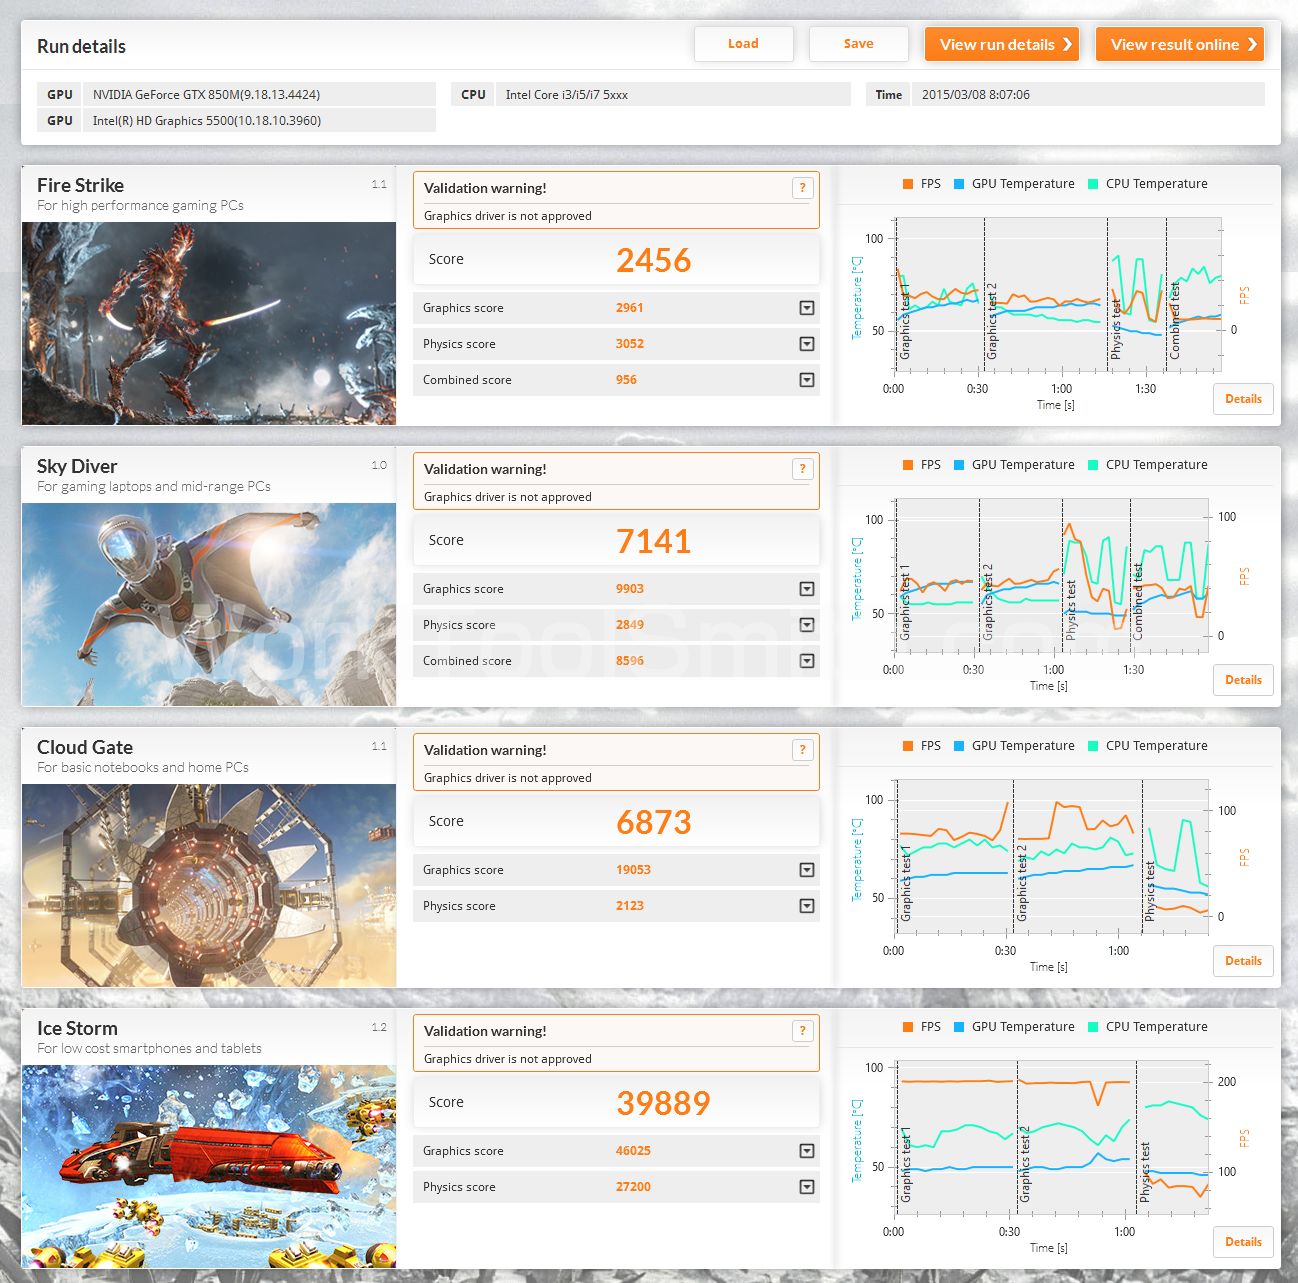The image size is (1298, 1283).
Task: Expand Fire Strike Graphics score details
Action: pos(807,308)
